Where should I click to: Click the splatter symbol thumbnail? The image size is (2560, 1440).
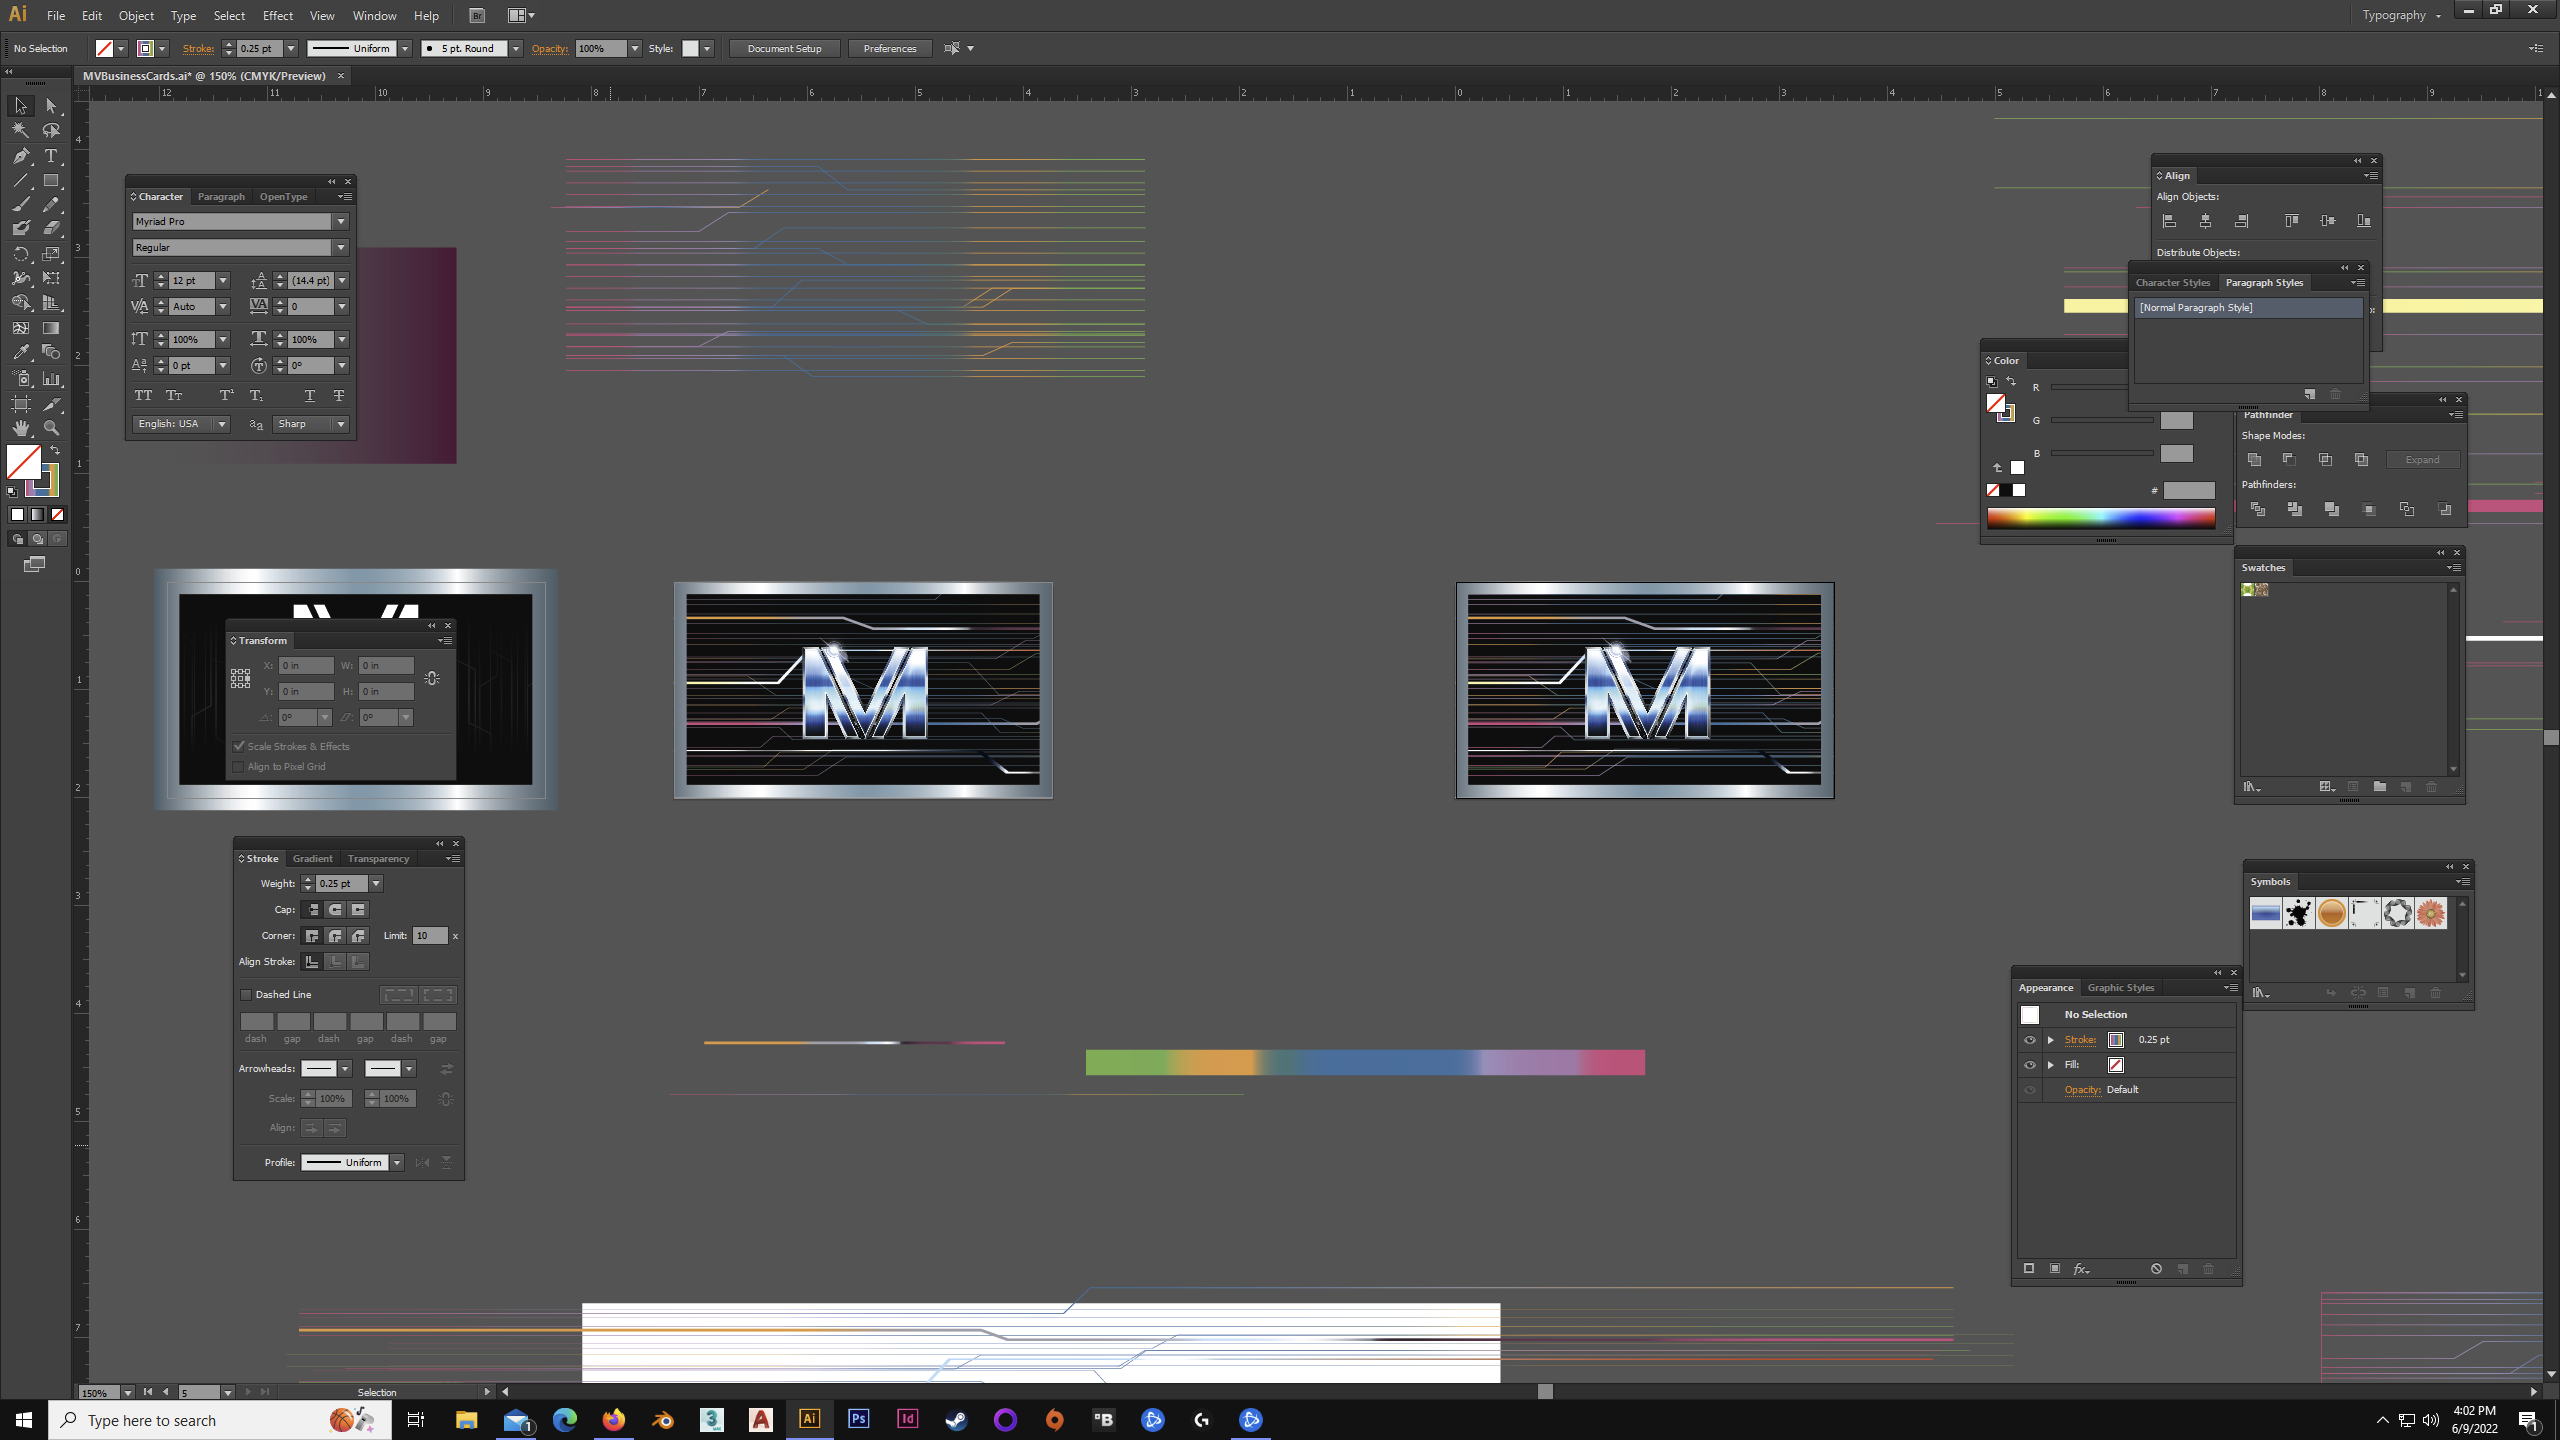(2298, 913)
